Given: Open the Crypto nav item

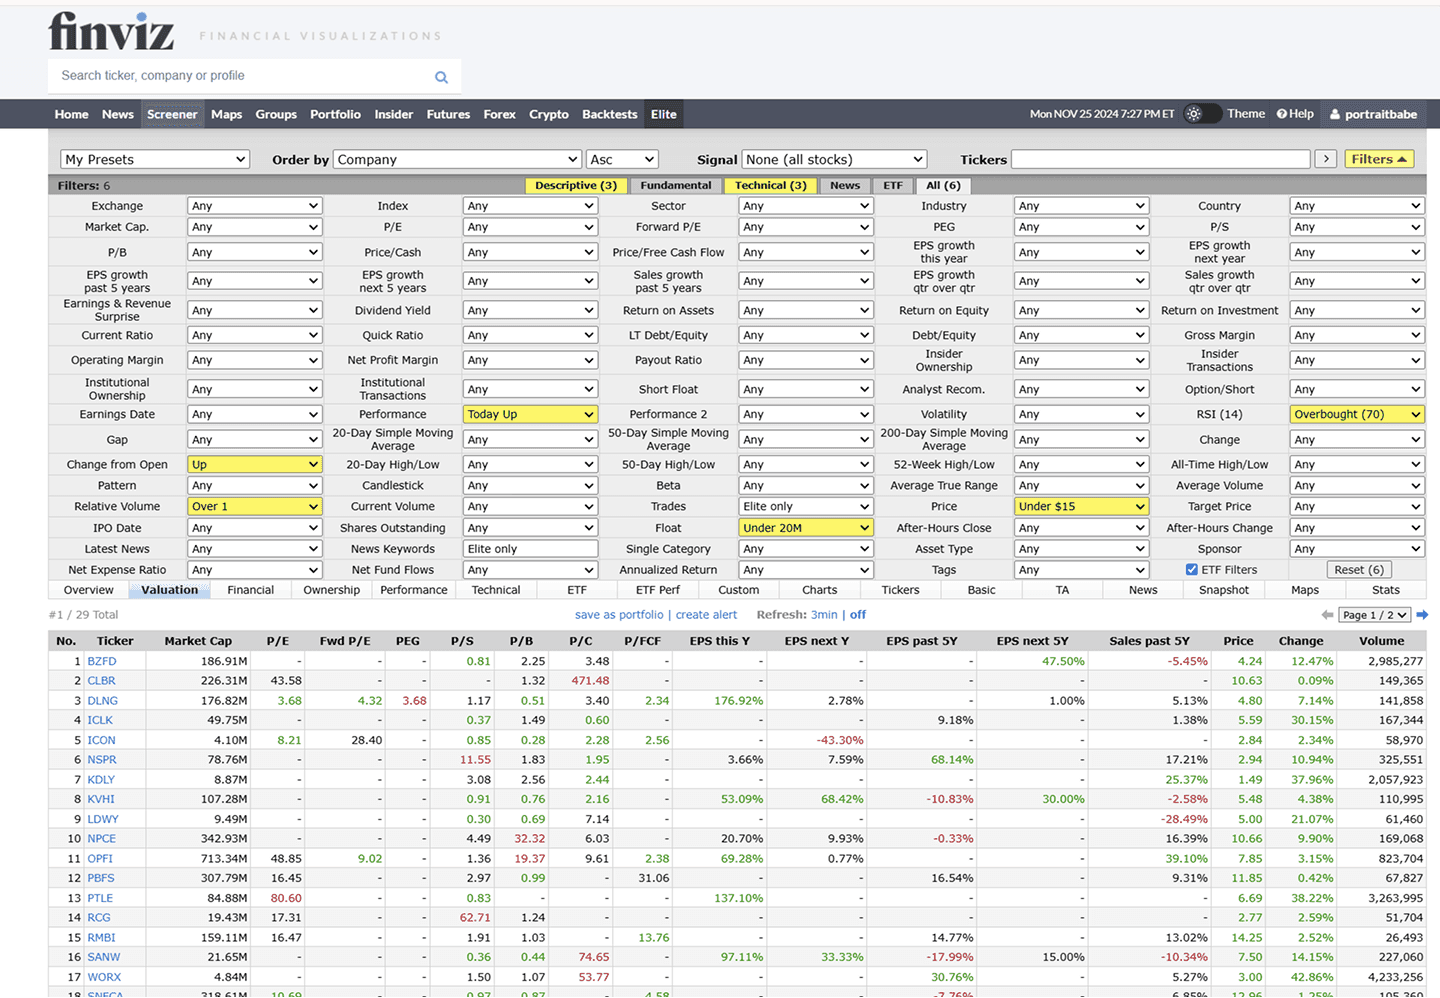Looking at the screenshot, I should [x=549, y=114].
